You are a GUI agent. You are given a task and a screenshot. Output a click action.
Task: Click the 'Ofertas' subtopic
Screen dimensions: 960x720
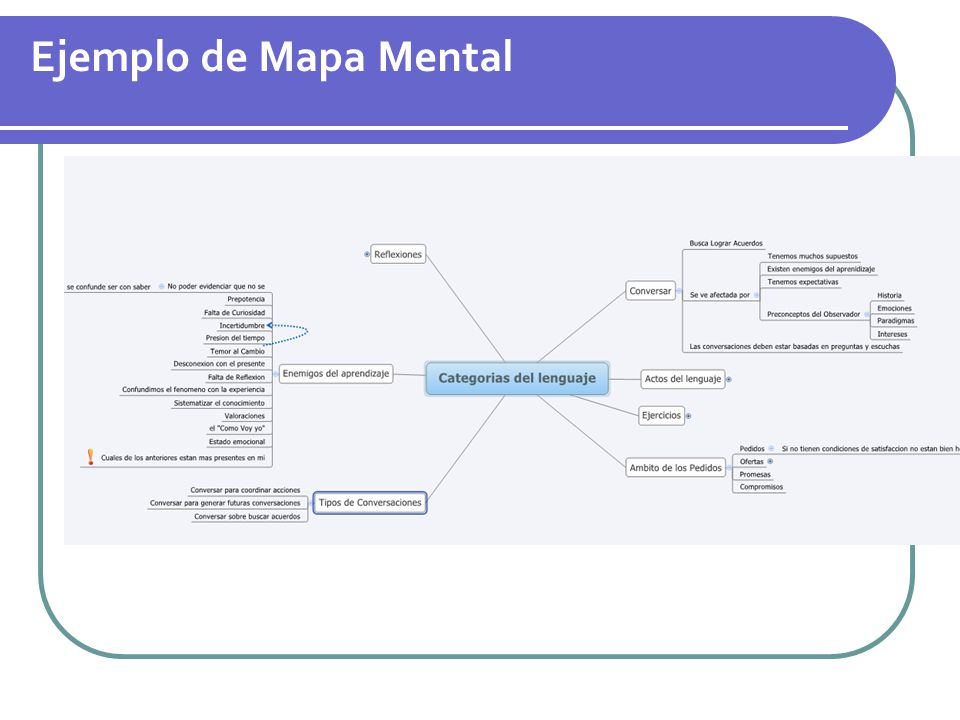[x=751, y=462]
